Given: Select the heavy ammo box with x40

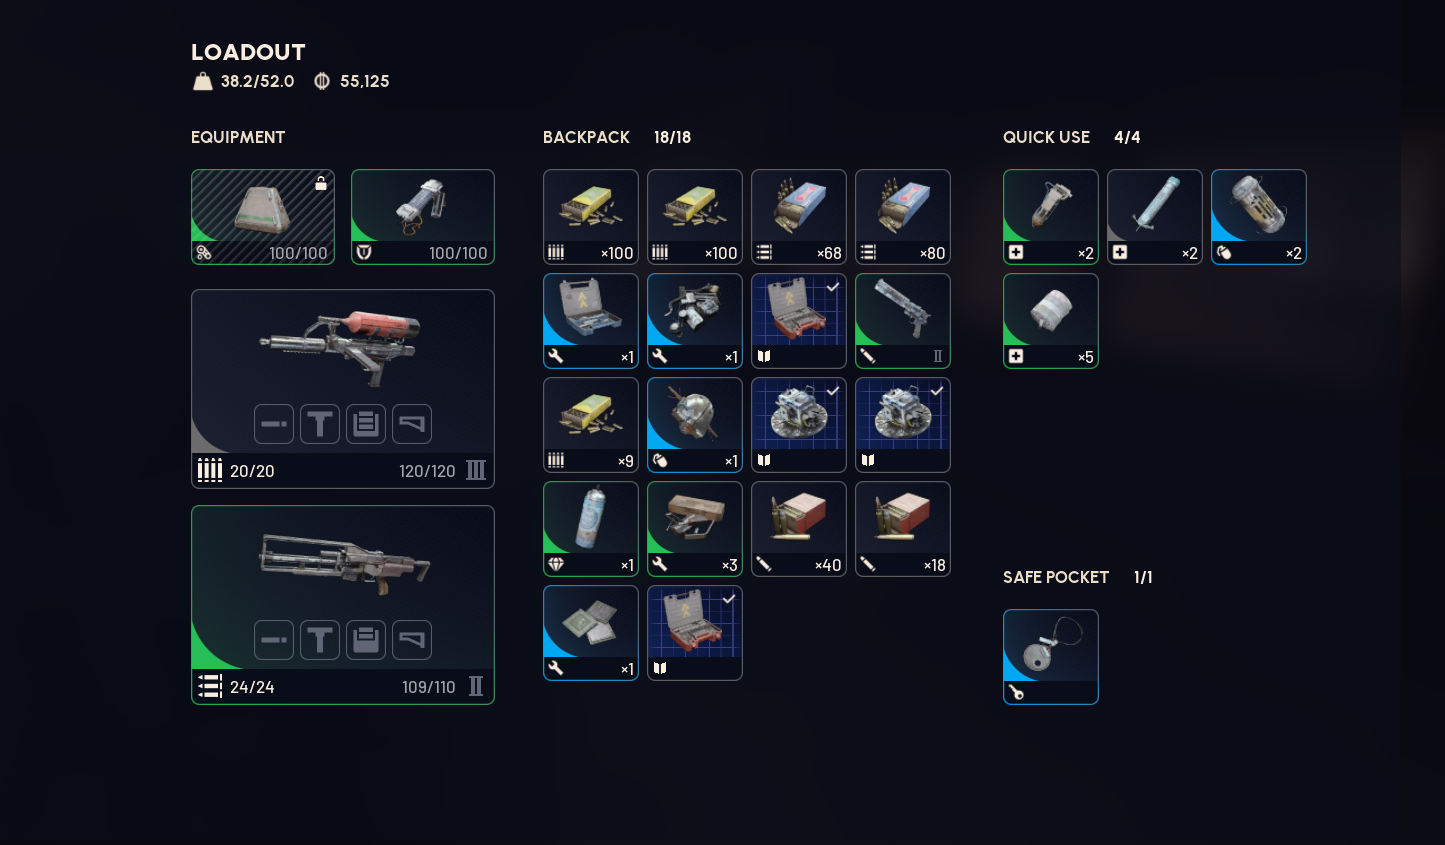Looking at the screenshot, I should tap(799, 529).
